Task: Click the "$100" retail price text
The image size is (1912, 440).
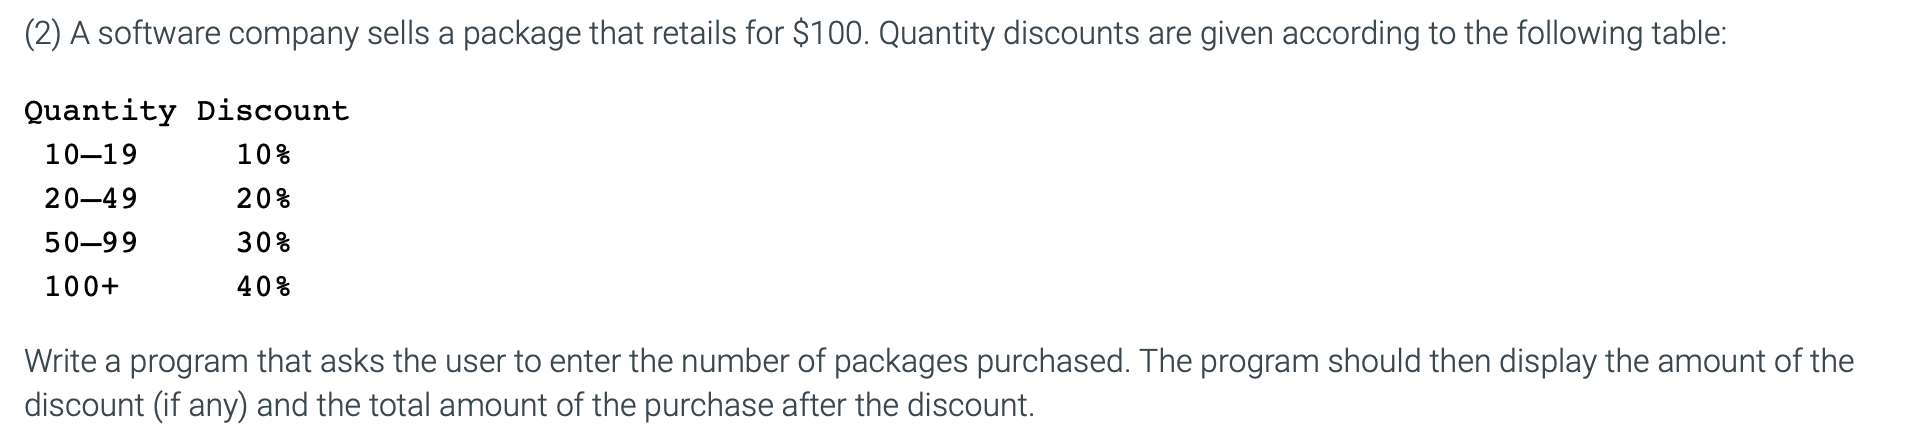Action: click(831, 34)
